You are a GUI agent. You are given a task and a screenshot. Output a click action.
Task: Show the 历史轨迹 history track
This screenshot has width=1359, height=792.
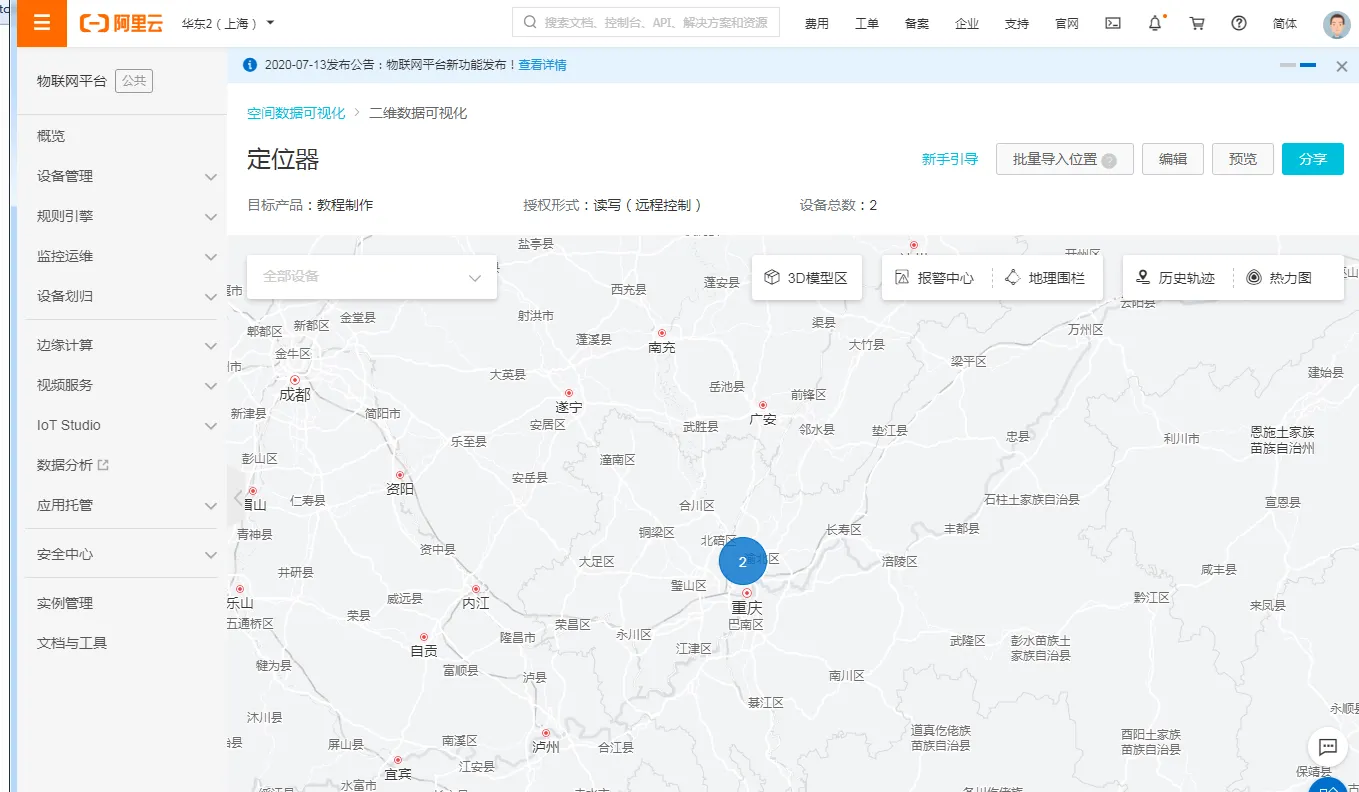click(x=1175, y=278)
